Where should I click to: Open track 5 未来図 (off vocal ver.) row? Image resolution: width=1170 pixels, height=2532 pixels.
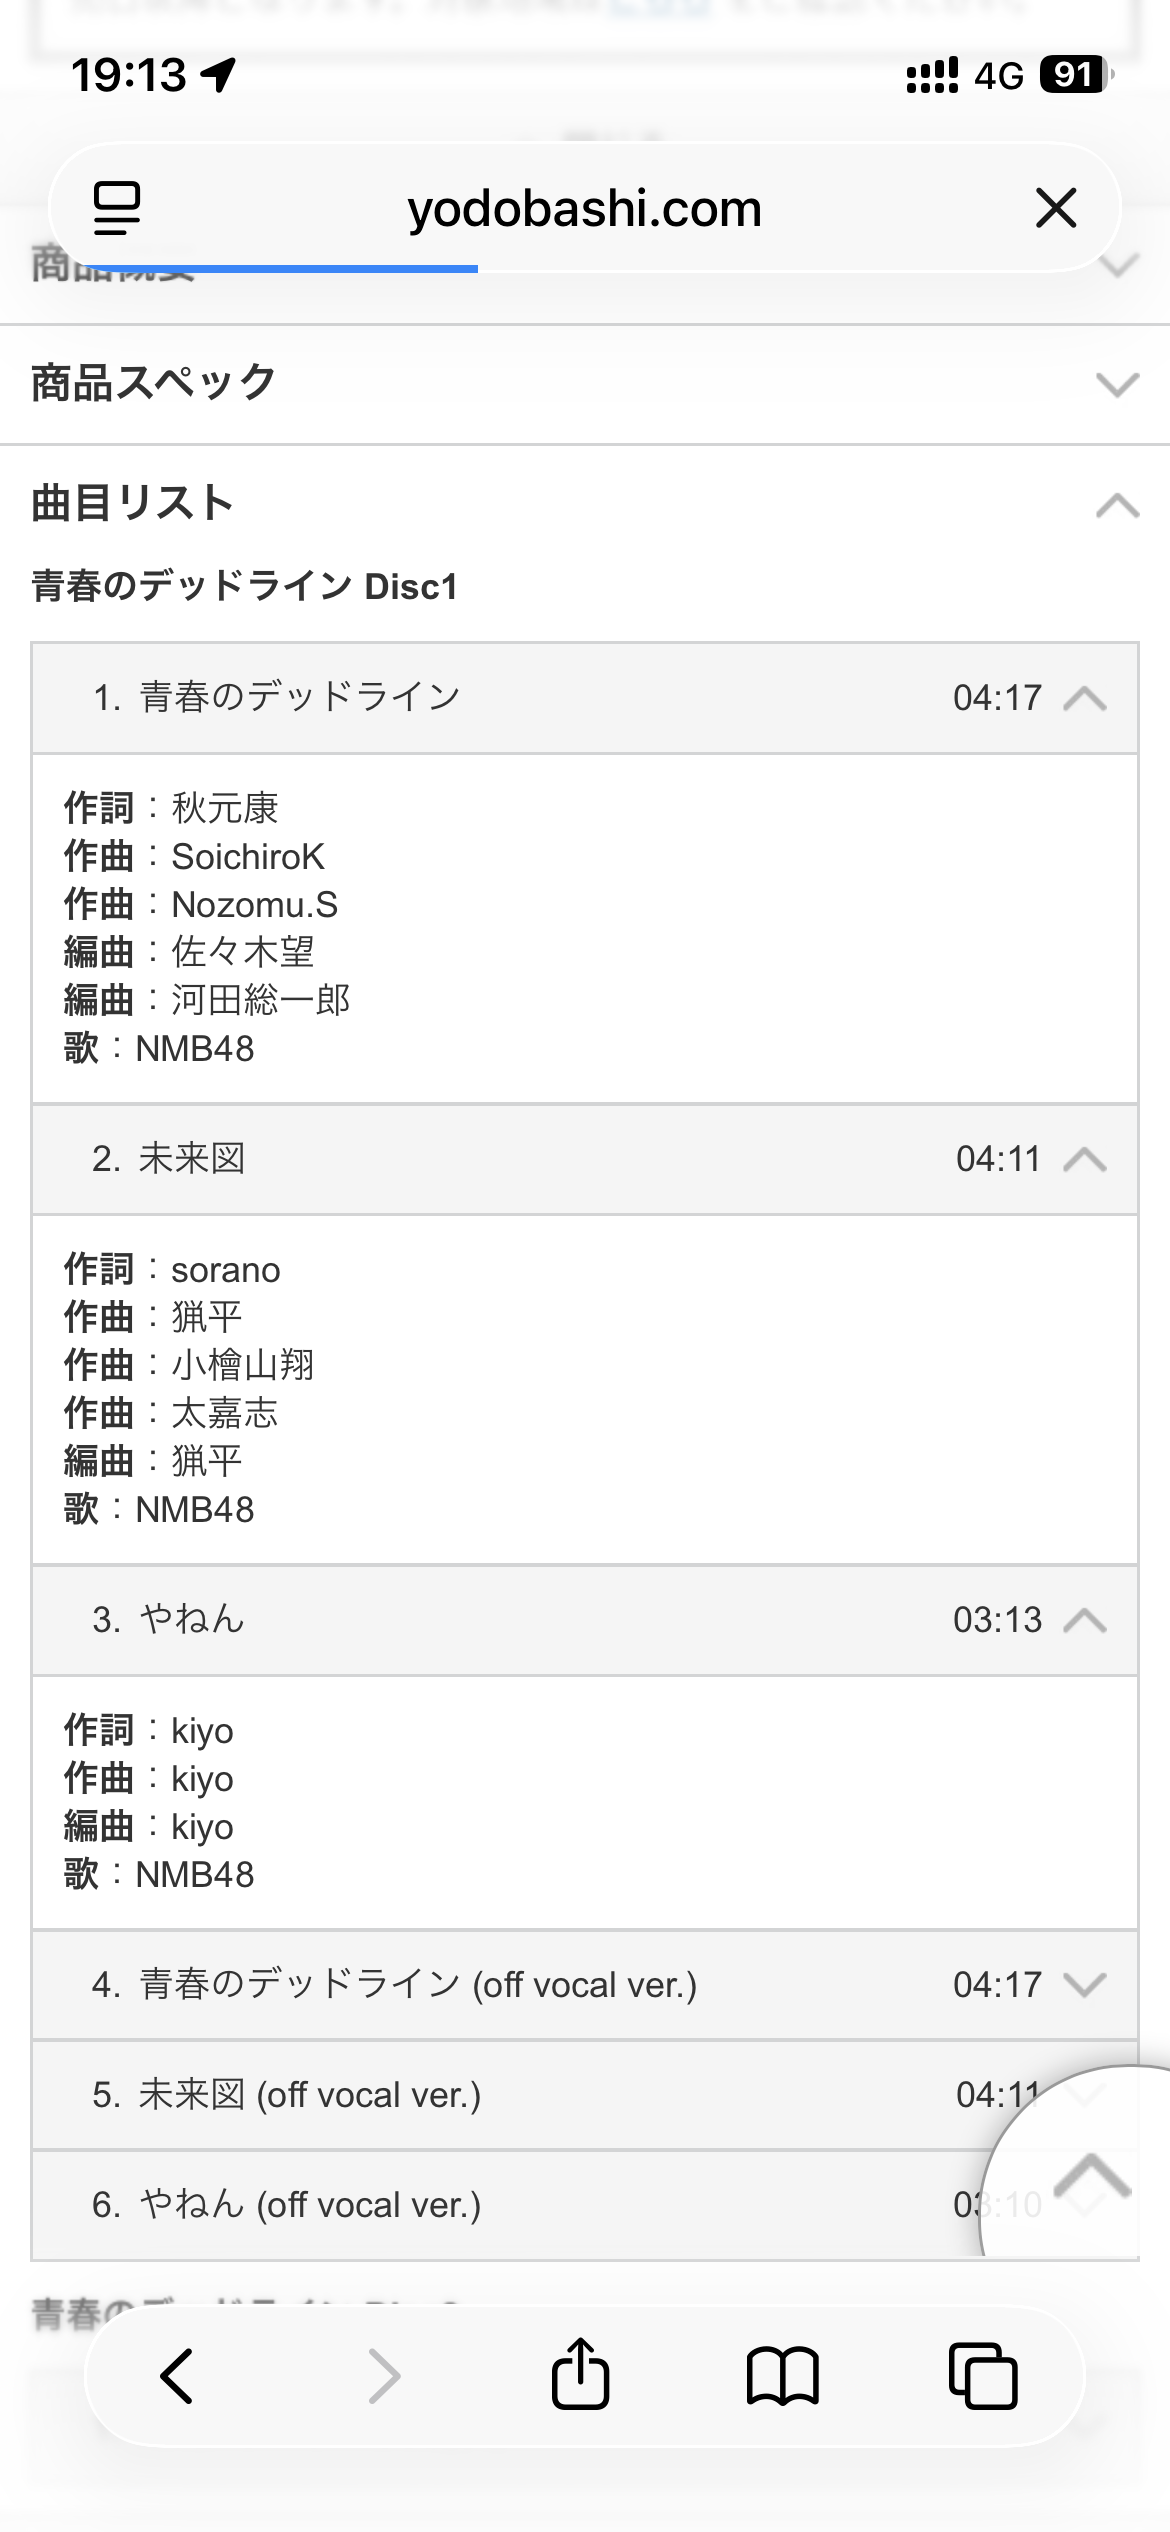pyautogui.click(x=500, y=2094)
